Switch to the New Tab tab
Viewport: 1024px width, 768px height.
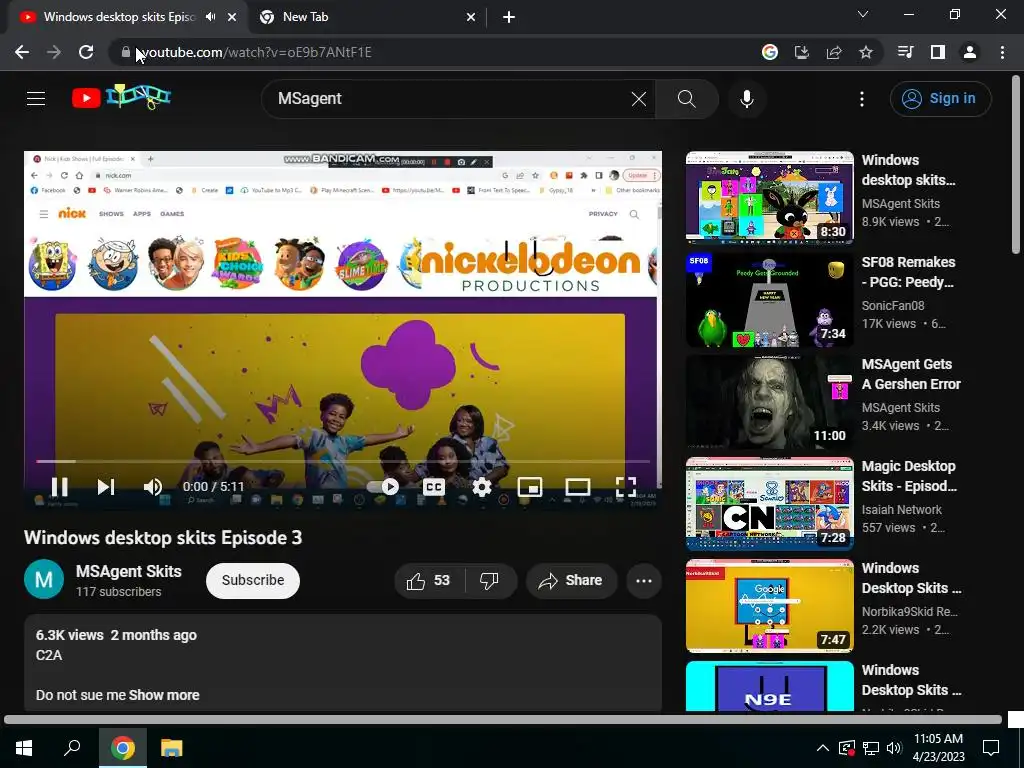368,17
